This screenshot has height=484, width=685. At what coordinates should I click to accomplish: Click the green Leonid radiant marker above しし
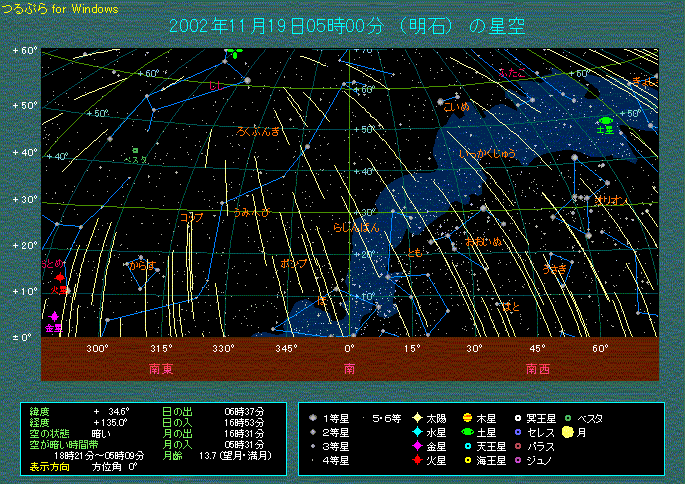(234, 52)
